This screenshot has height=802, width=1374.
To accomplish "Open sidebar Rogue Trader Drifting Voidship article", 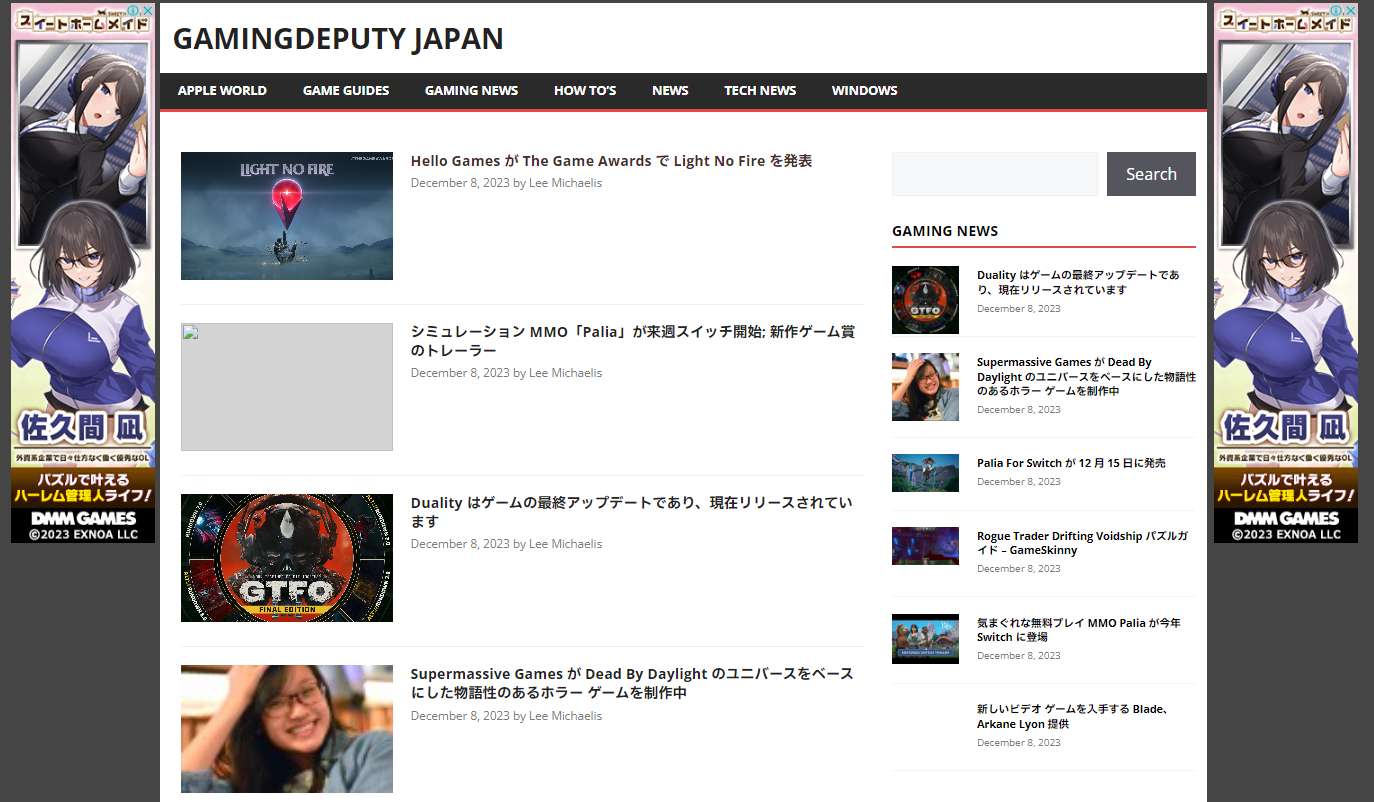I will click(x=1082, y=543).
